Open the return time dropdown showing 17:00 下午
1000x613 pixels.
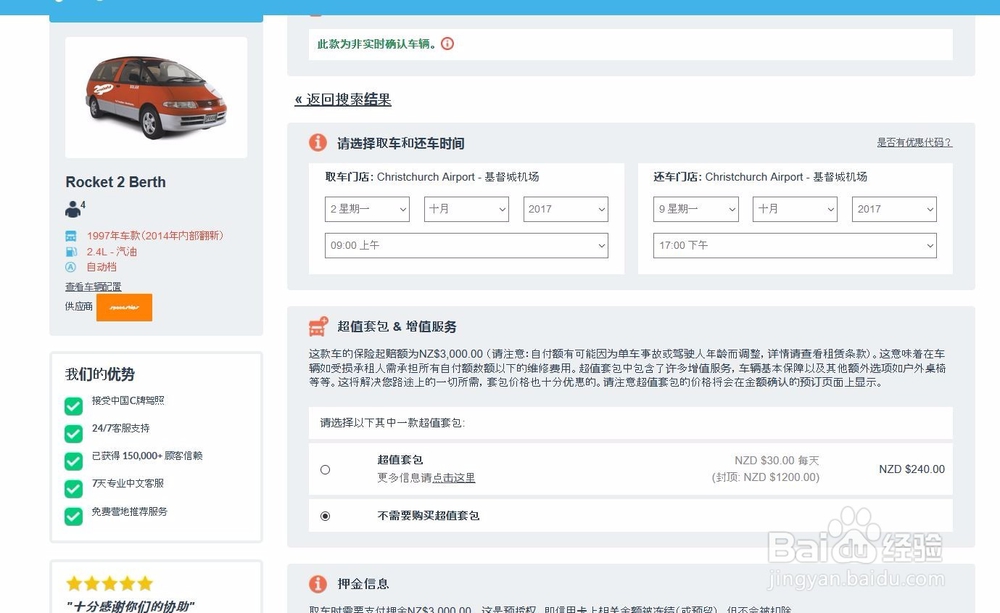coord(795,246)
